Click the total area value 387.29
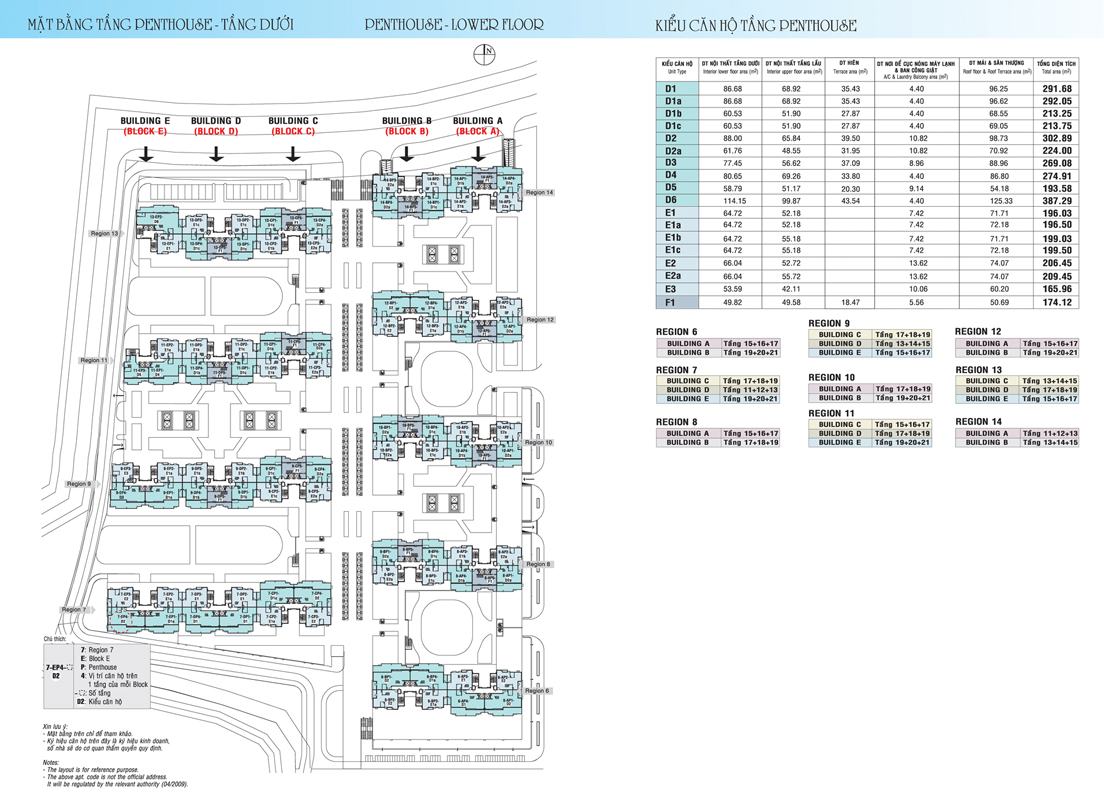Screen dimensions: 1104x800 click(1057, 200)
